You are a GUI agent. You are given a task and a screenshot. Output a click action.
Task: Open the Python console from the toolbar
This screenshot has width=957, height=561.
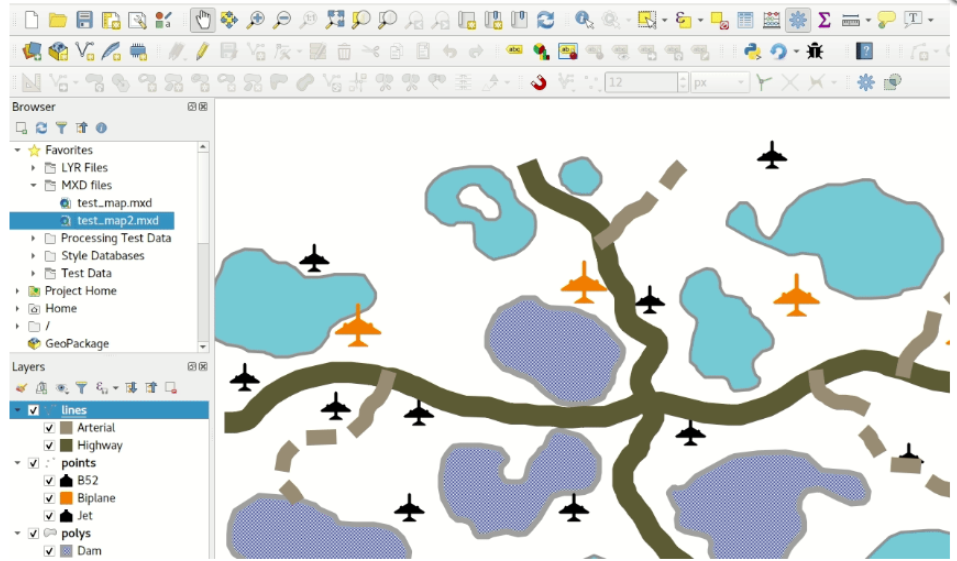(752, 51)
